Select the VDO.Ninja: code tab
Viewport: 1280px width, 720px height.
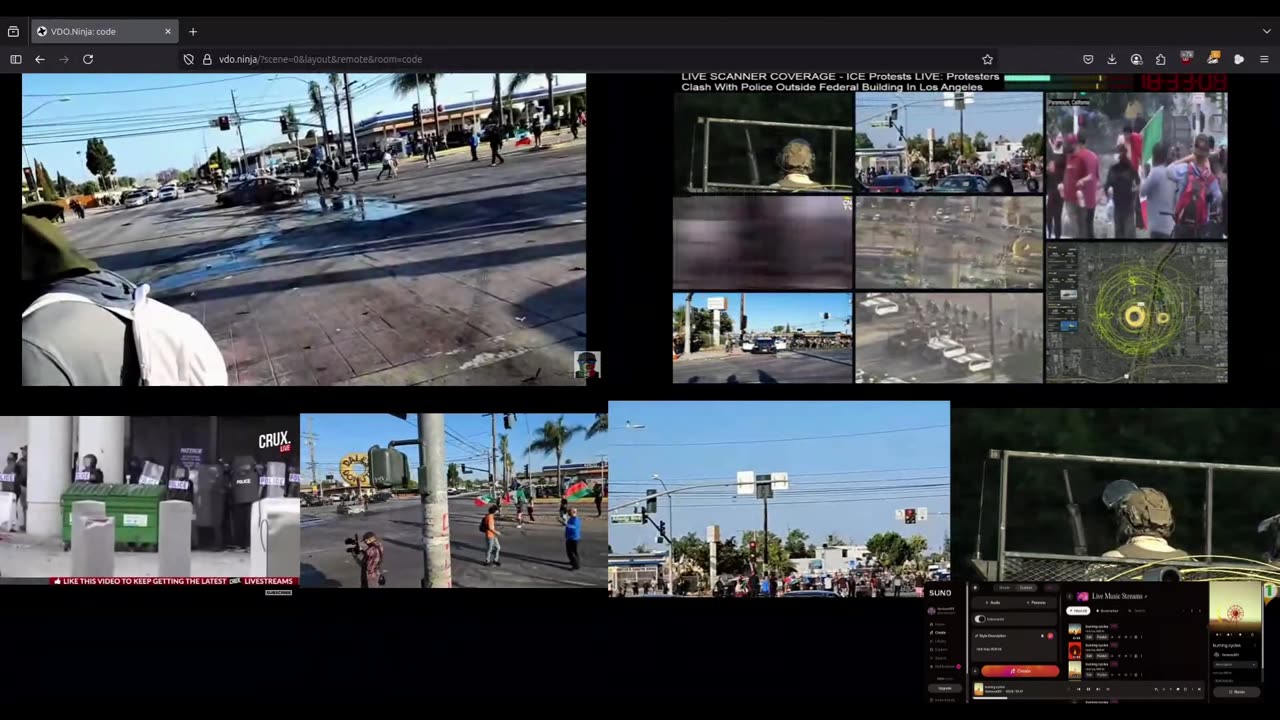[105, 31]
